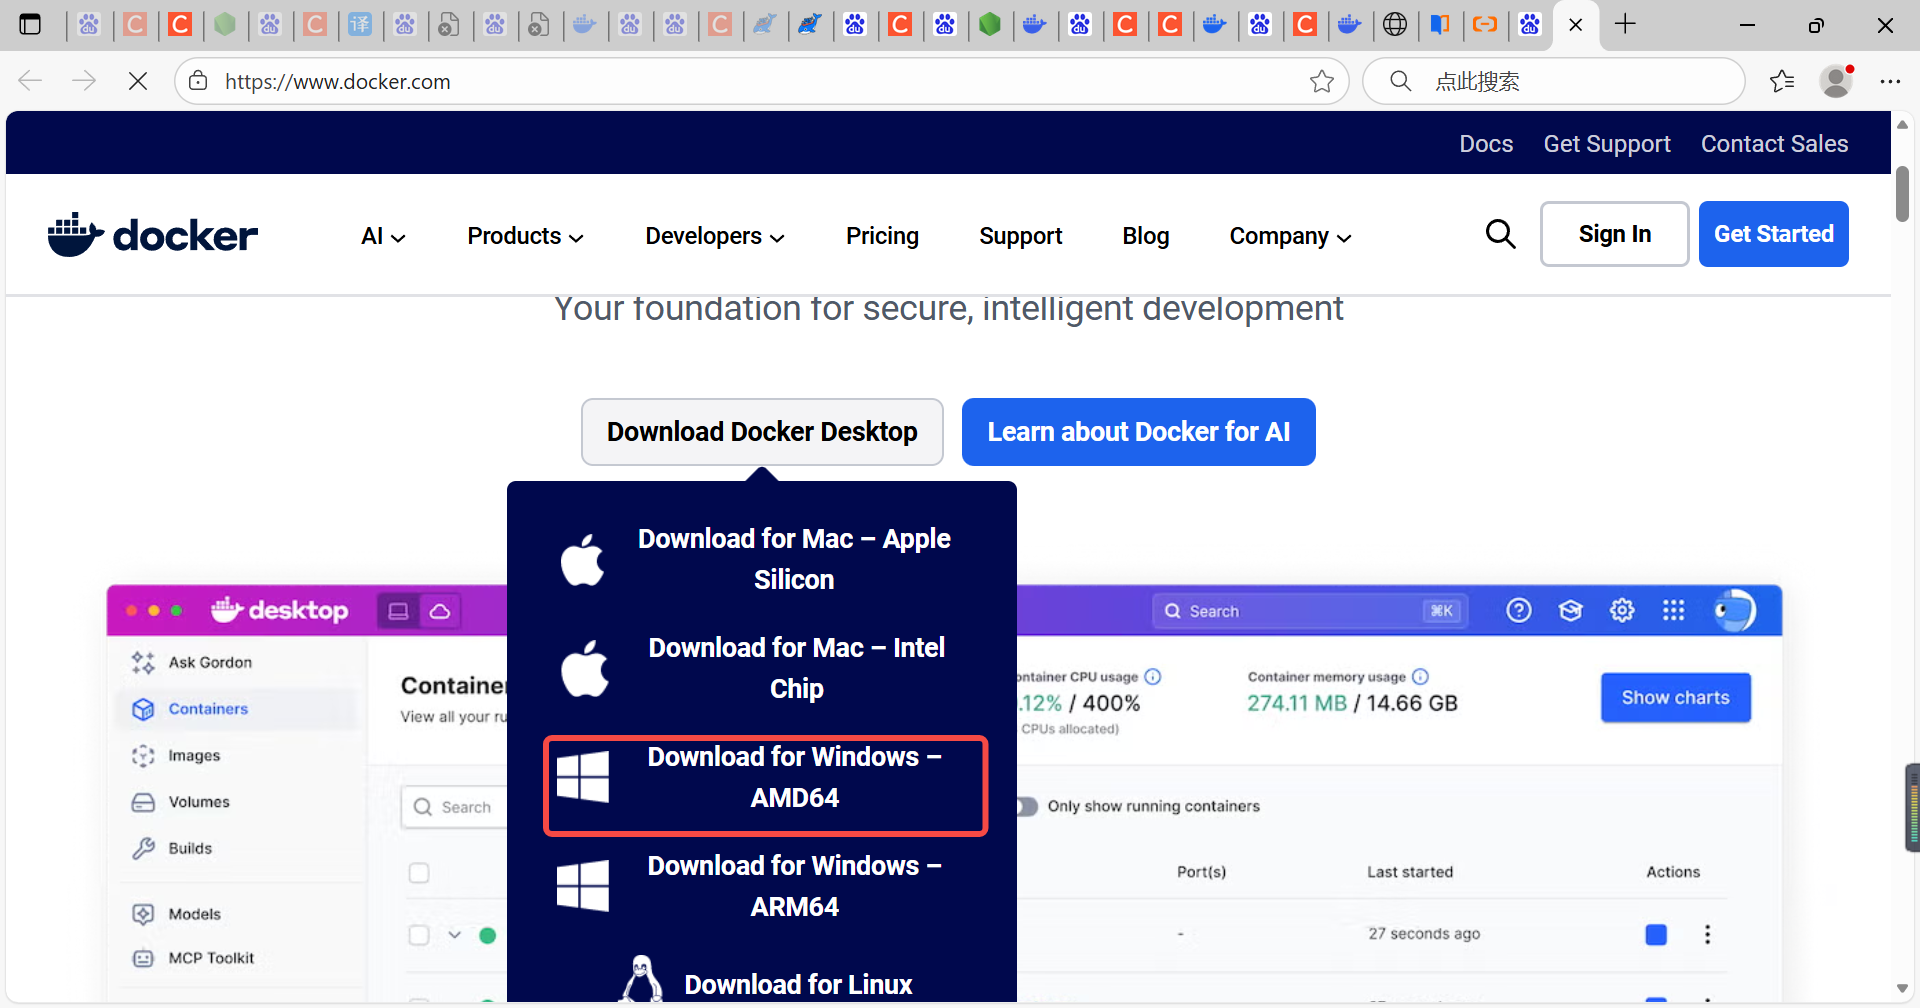This screenshot has height=1008, width=1920.
Task: Check the select-all checkbox in table header
Action: (x=419, y=873)
